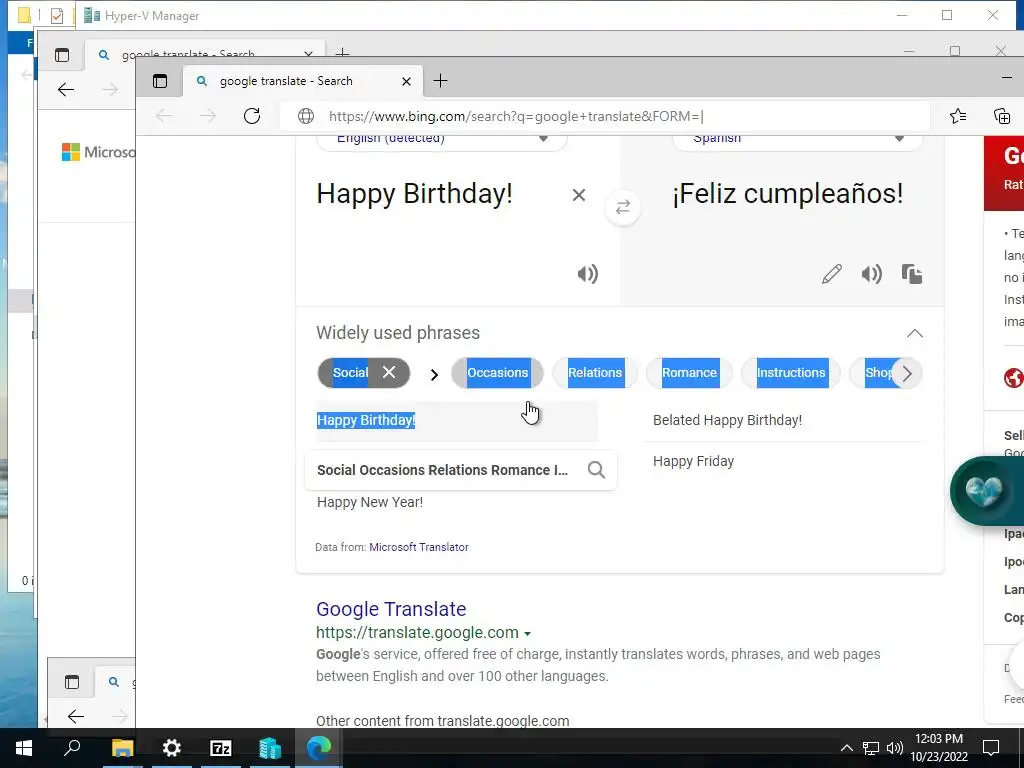Close the google translate tab
The image size is (1024, 768).
(x=406, y=81)
